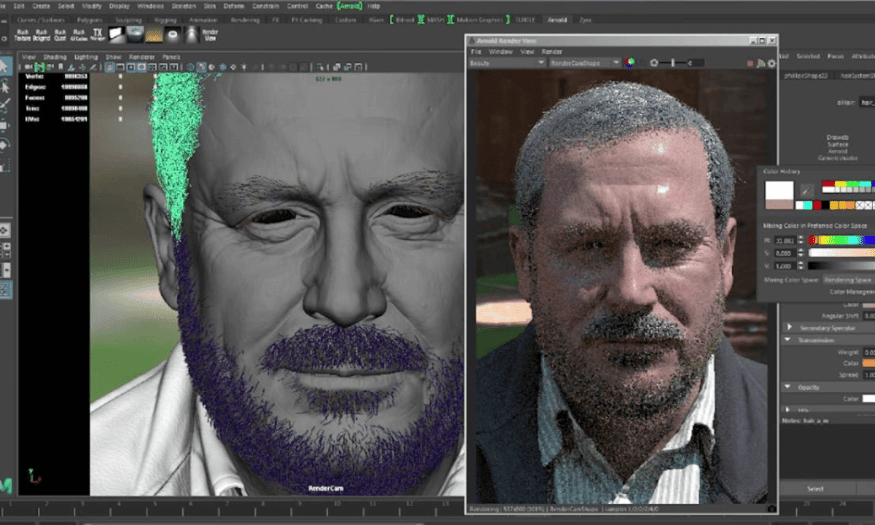
Task: Select the Paint Selection tool in toolbox
Action: 4,105
